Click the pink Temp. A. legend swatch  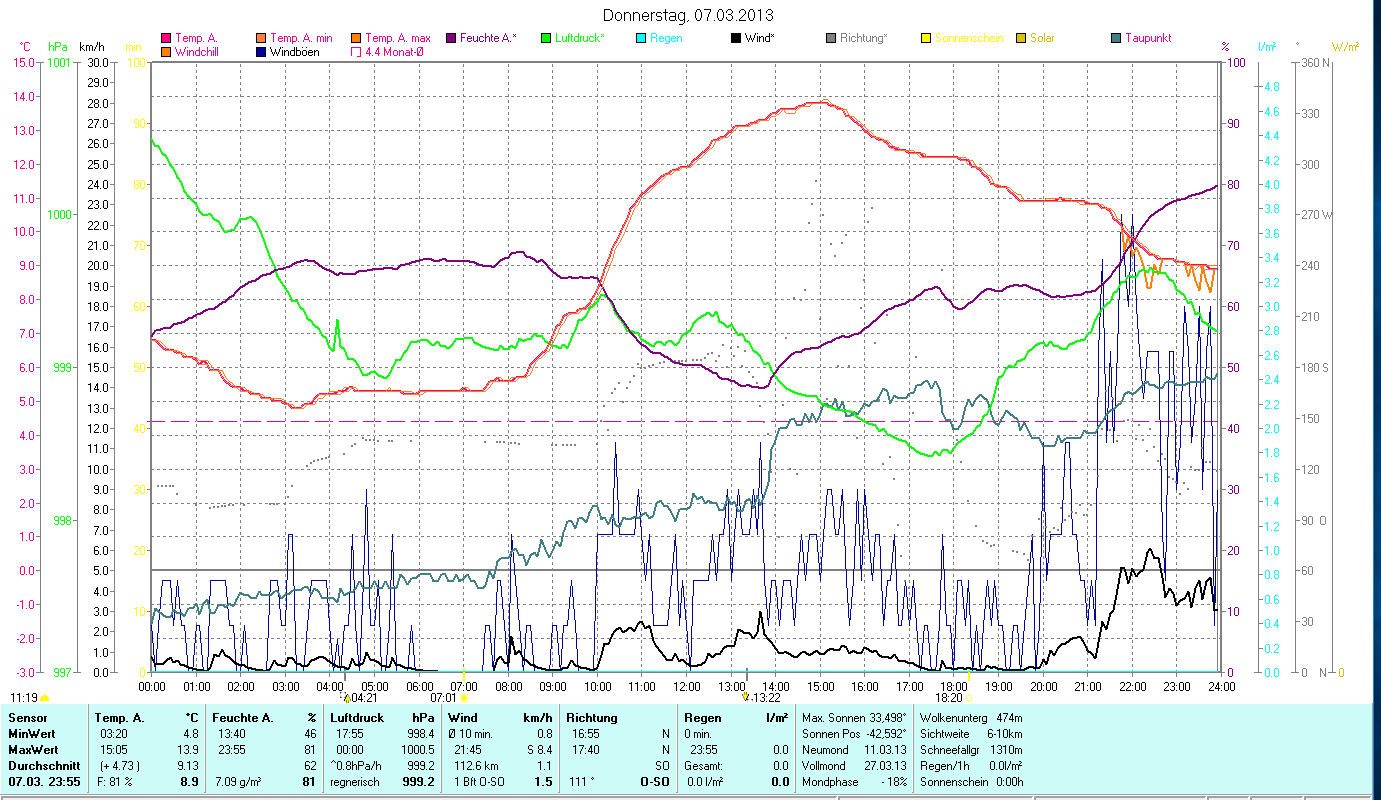tap(166, 38)
